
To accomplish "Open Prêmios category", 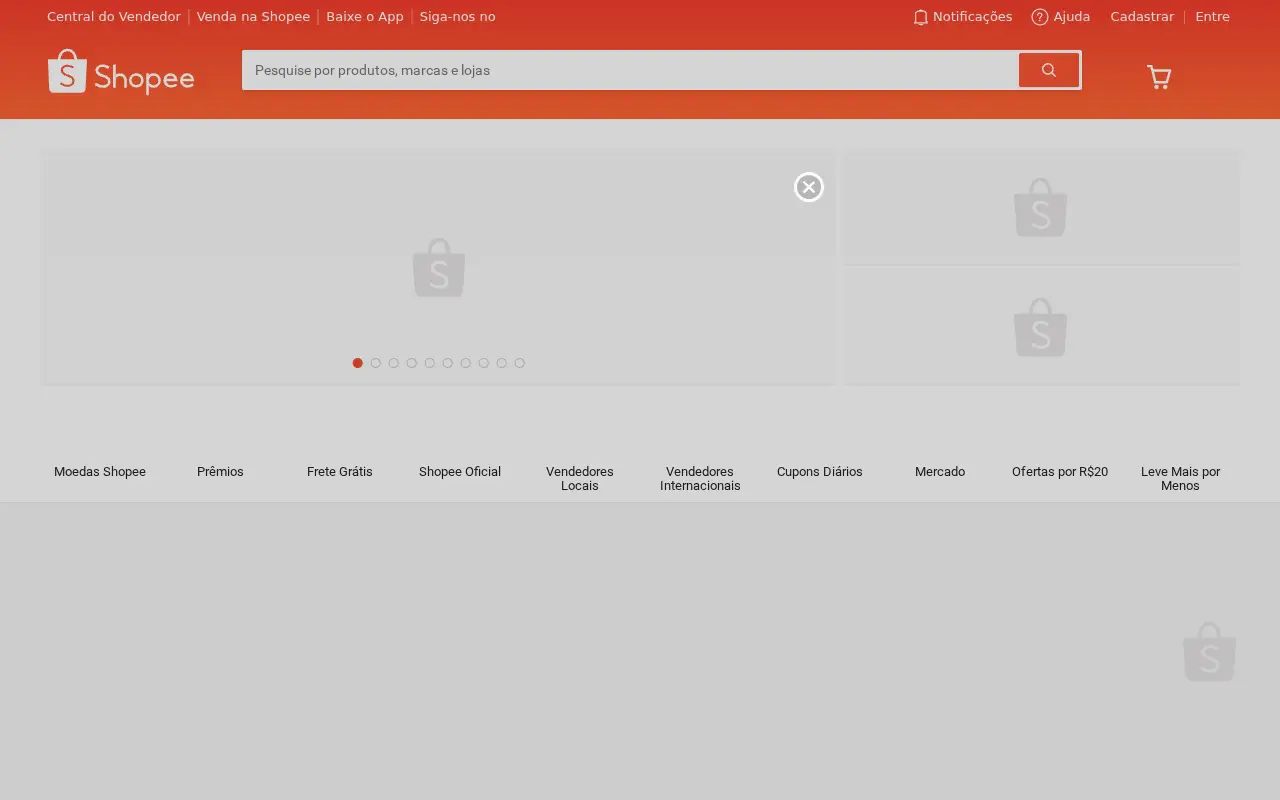I will tap(220, 471).
